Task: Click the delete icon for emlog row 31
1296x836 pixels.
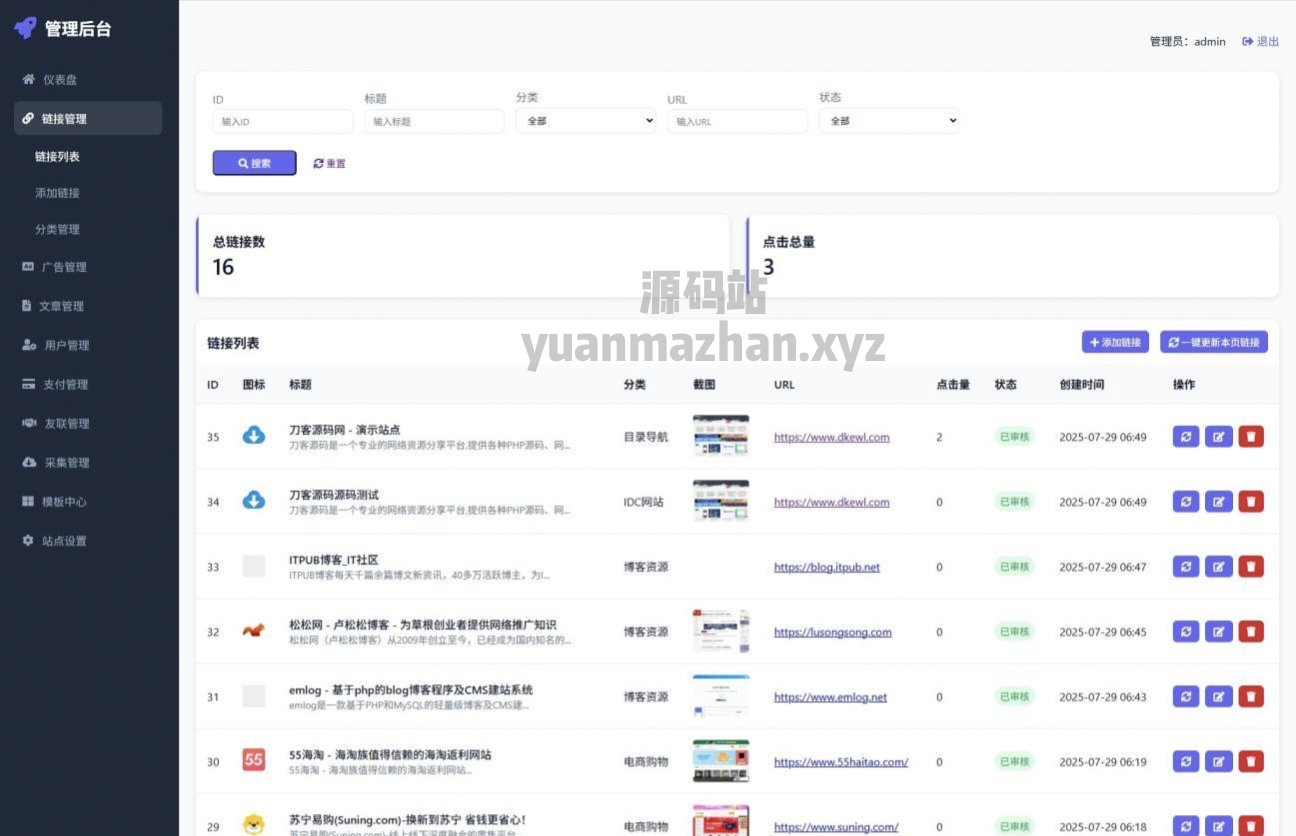Action: pos(1251,697)
